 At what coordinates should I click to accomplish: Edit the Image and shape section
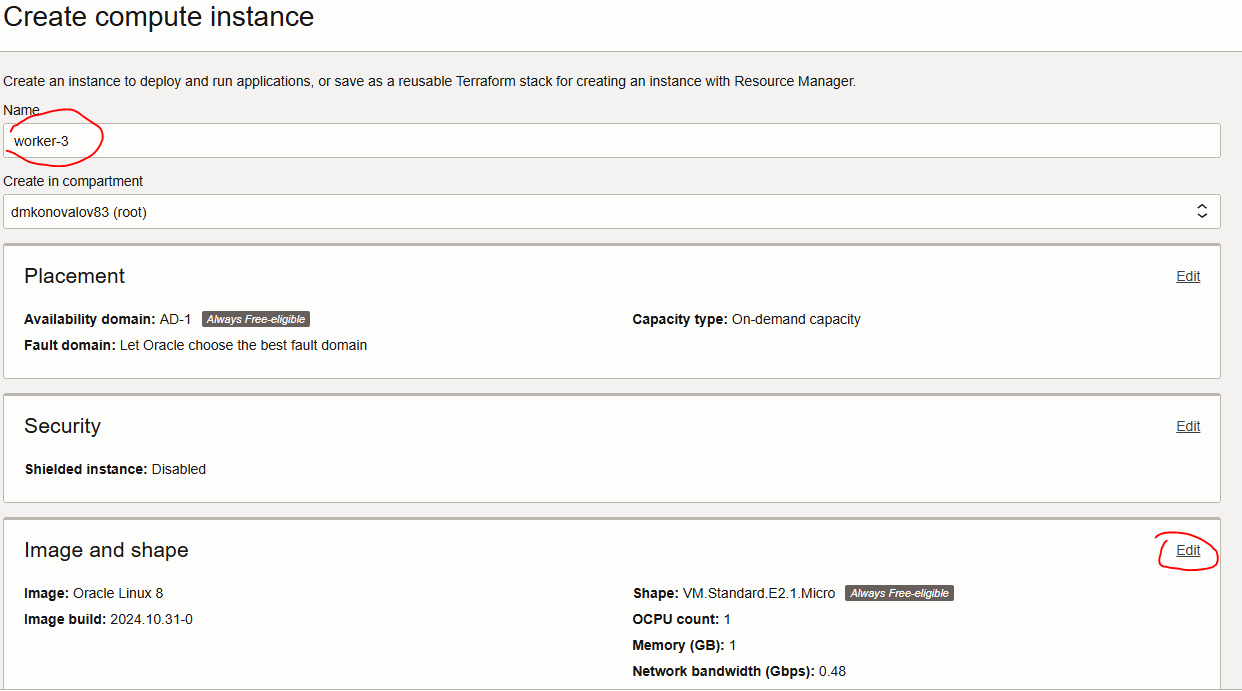[x=1188, y=551]
